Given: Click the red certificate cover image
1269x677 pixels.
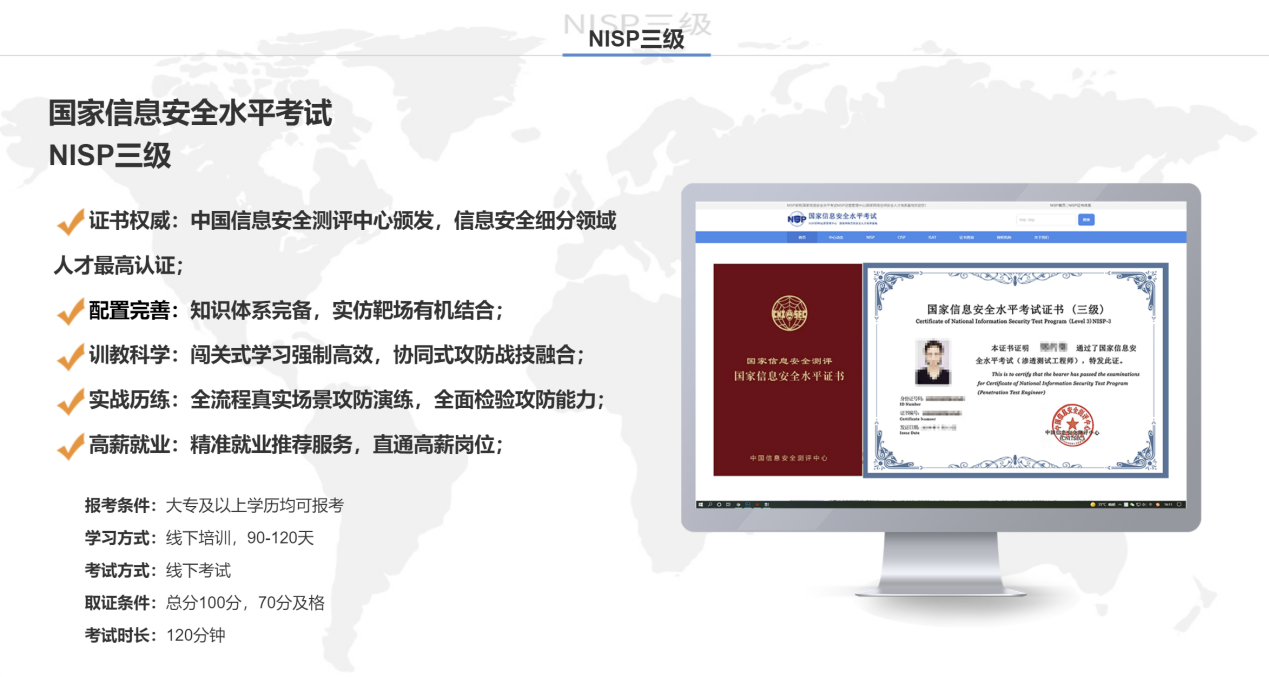Looking at the screenshot, I should (x=787, y=370).
